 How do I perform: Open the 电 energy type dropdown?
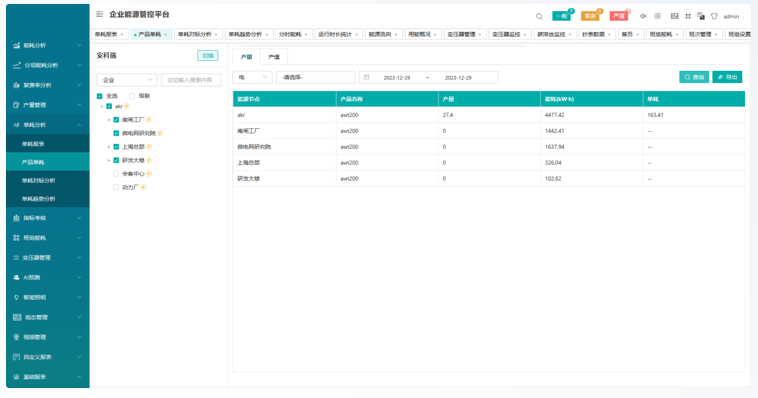(252, 77)
